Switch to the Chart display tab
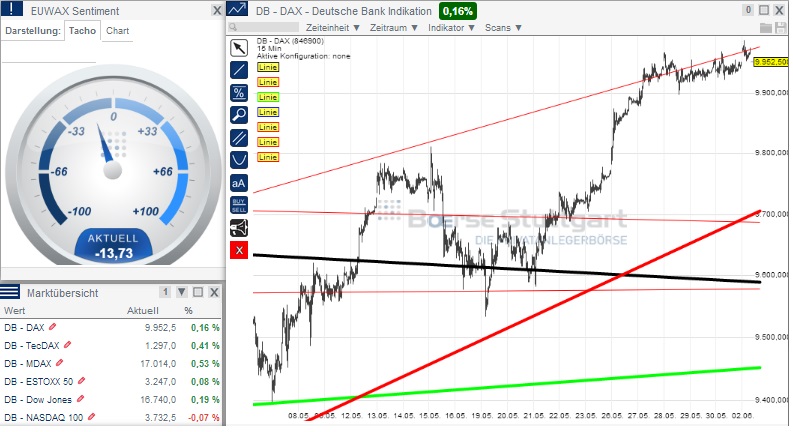 pyautogui.click(x=117, y=31)
